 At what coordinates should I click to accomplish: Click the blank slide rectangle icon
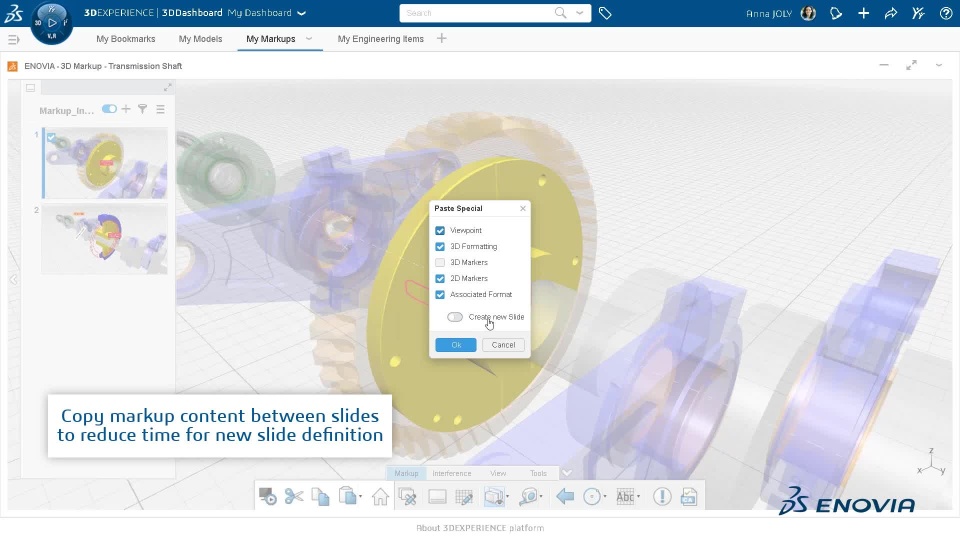click(x=437, y=497)
